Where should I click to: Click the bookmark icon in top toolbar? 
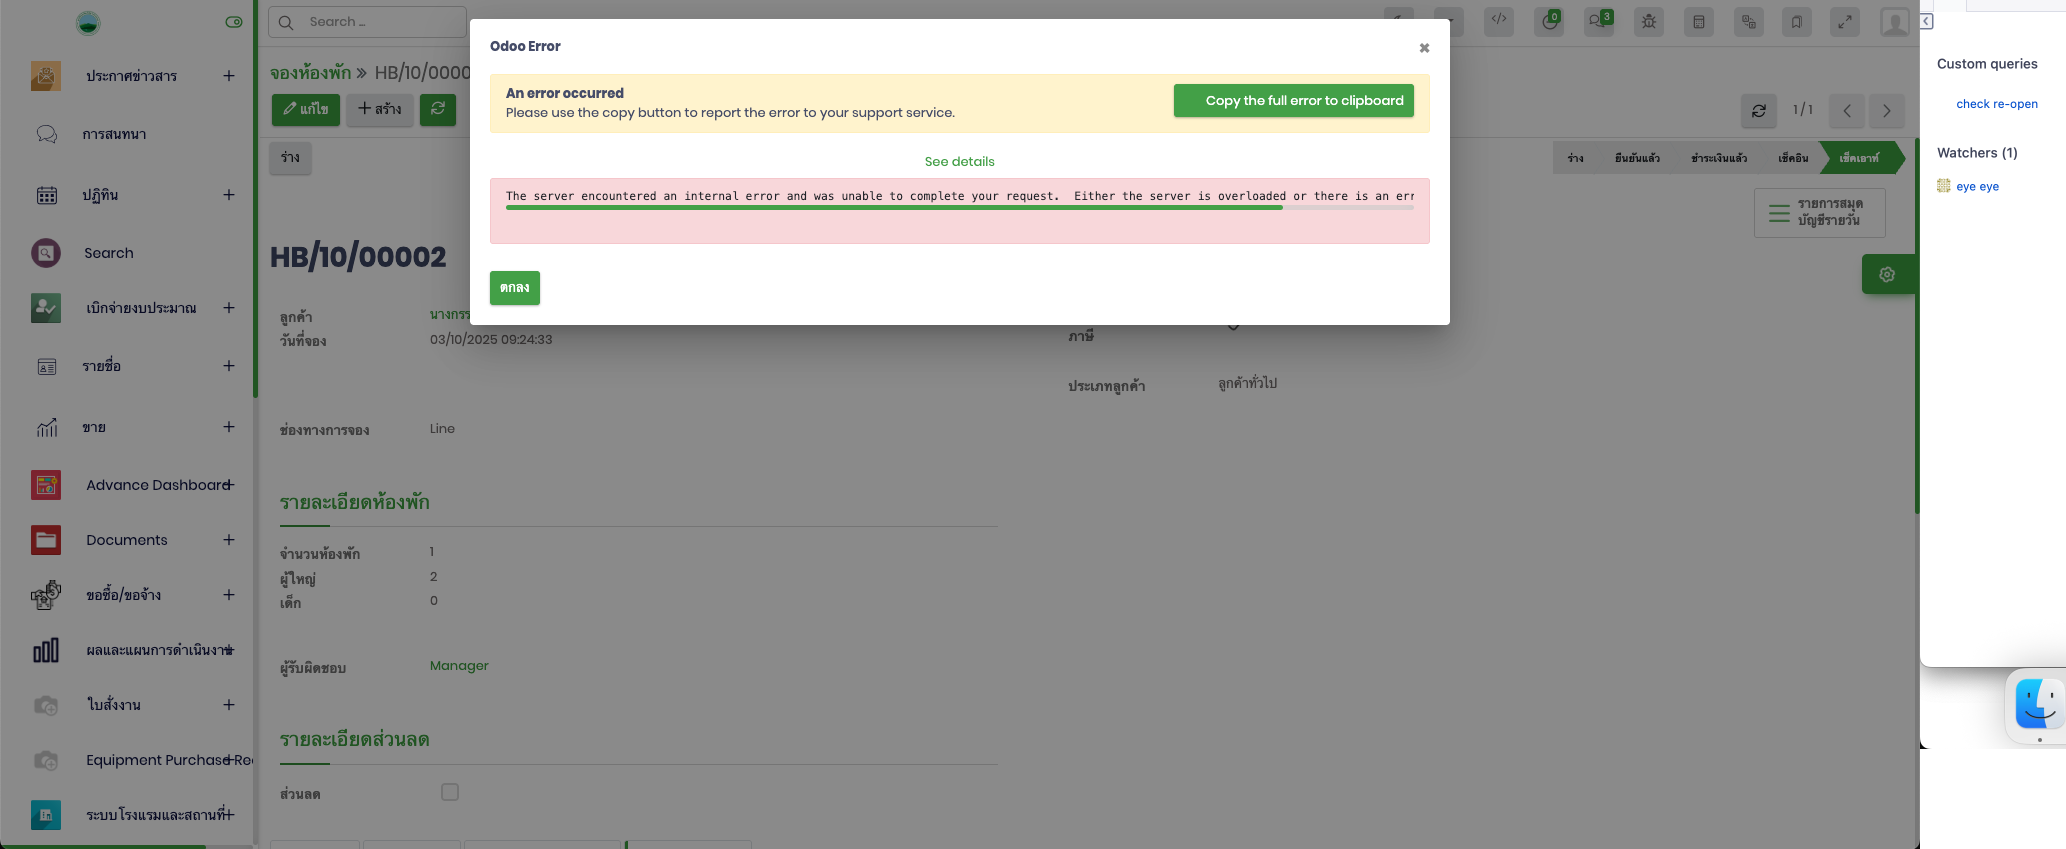pyautogui.click(x=1797, y=21)
